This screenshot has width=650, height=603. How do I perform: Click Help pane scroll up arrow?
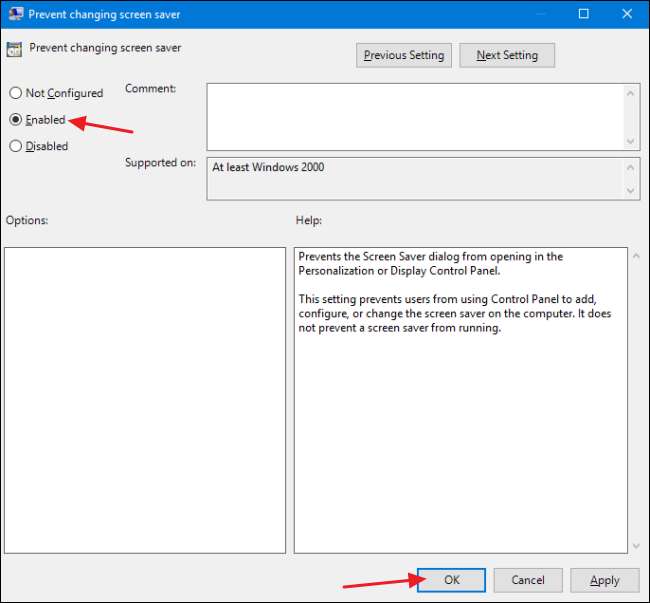tap(636, 256)
